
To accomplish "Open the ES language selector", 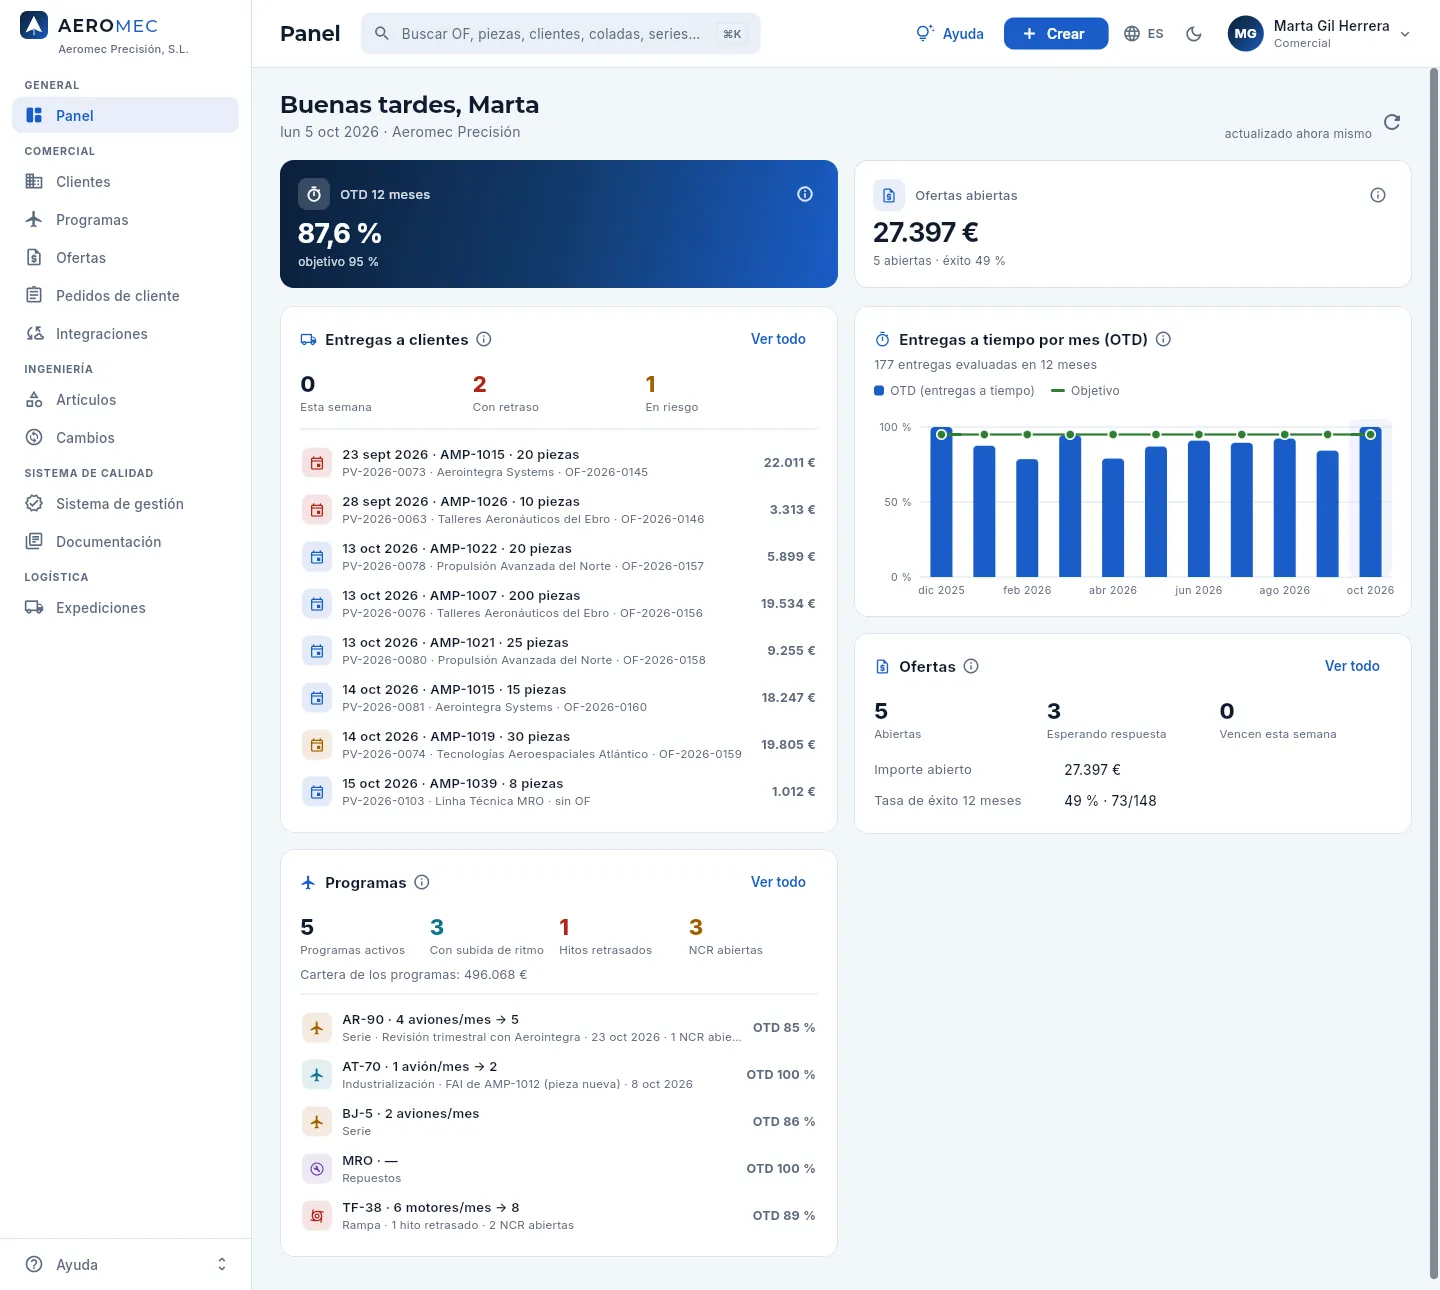I will coord(1144,34).
